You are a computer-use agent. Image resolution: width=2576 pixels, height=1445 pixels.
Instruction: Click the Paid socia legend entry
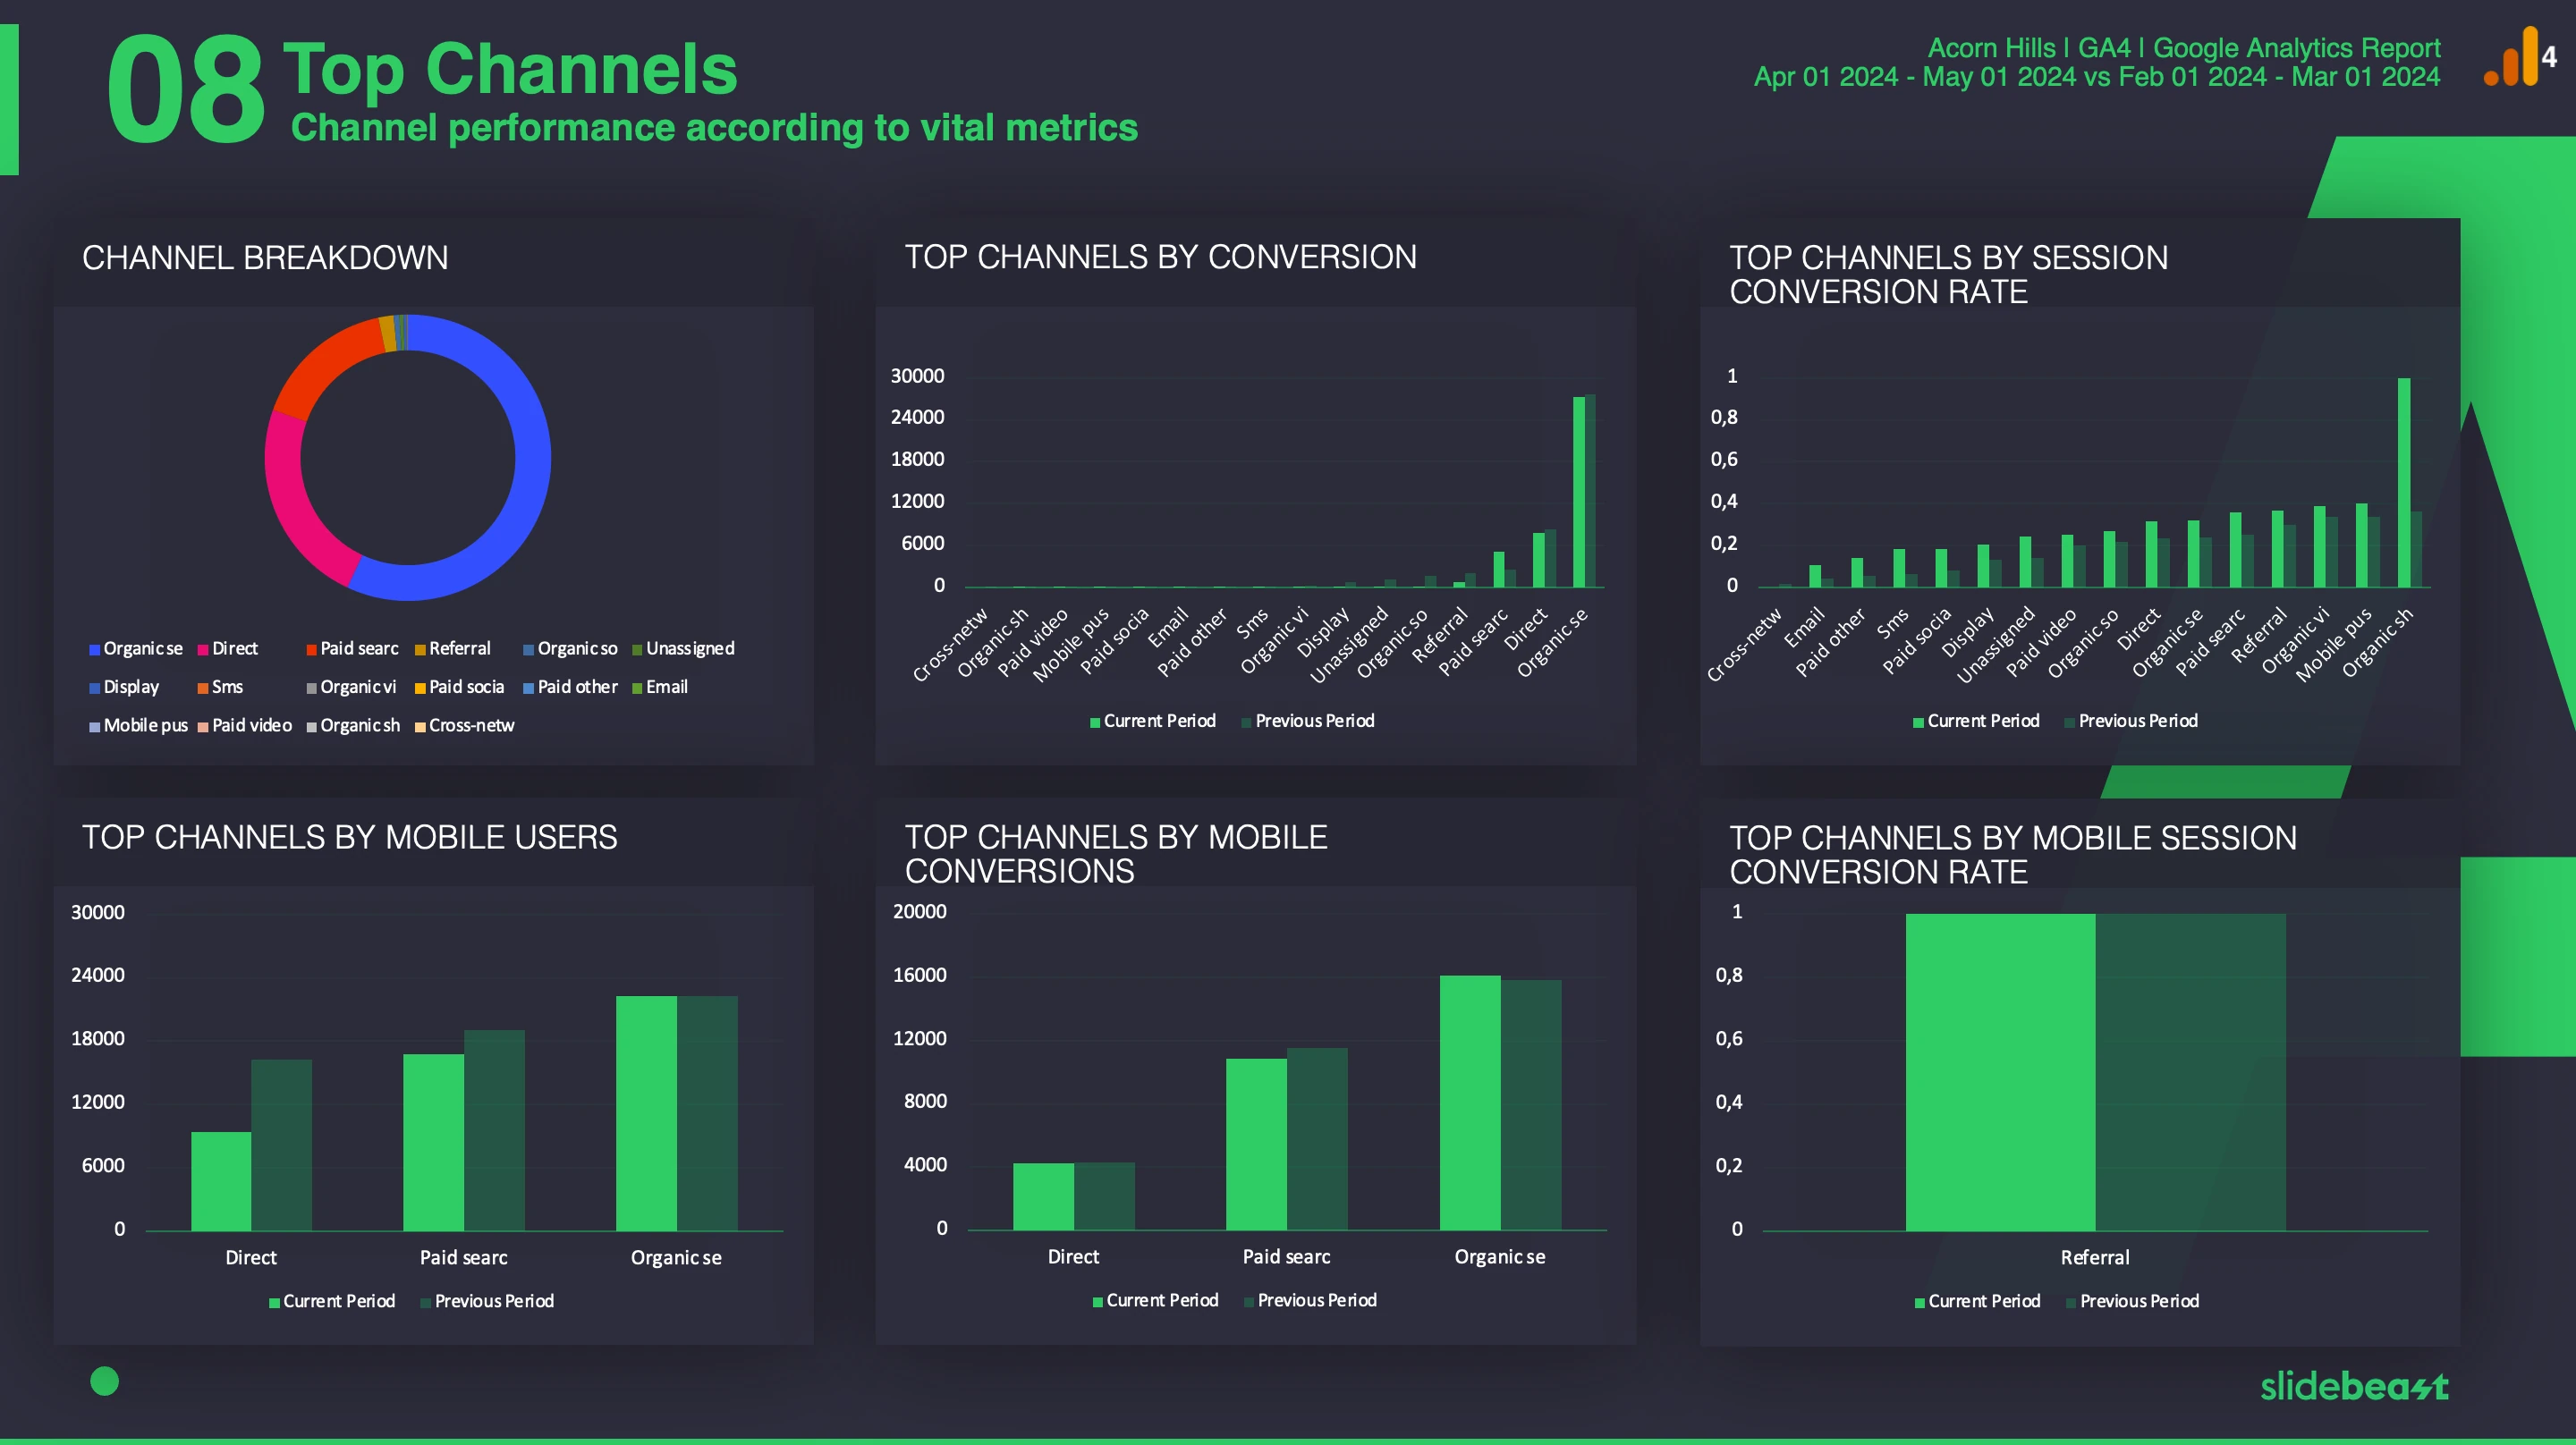coord(459,687)
